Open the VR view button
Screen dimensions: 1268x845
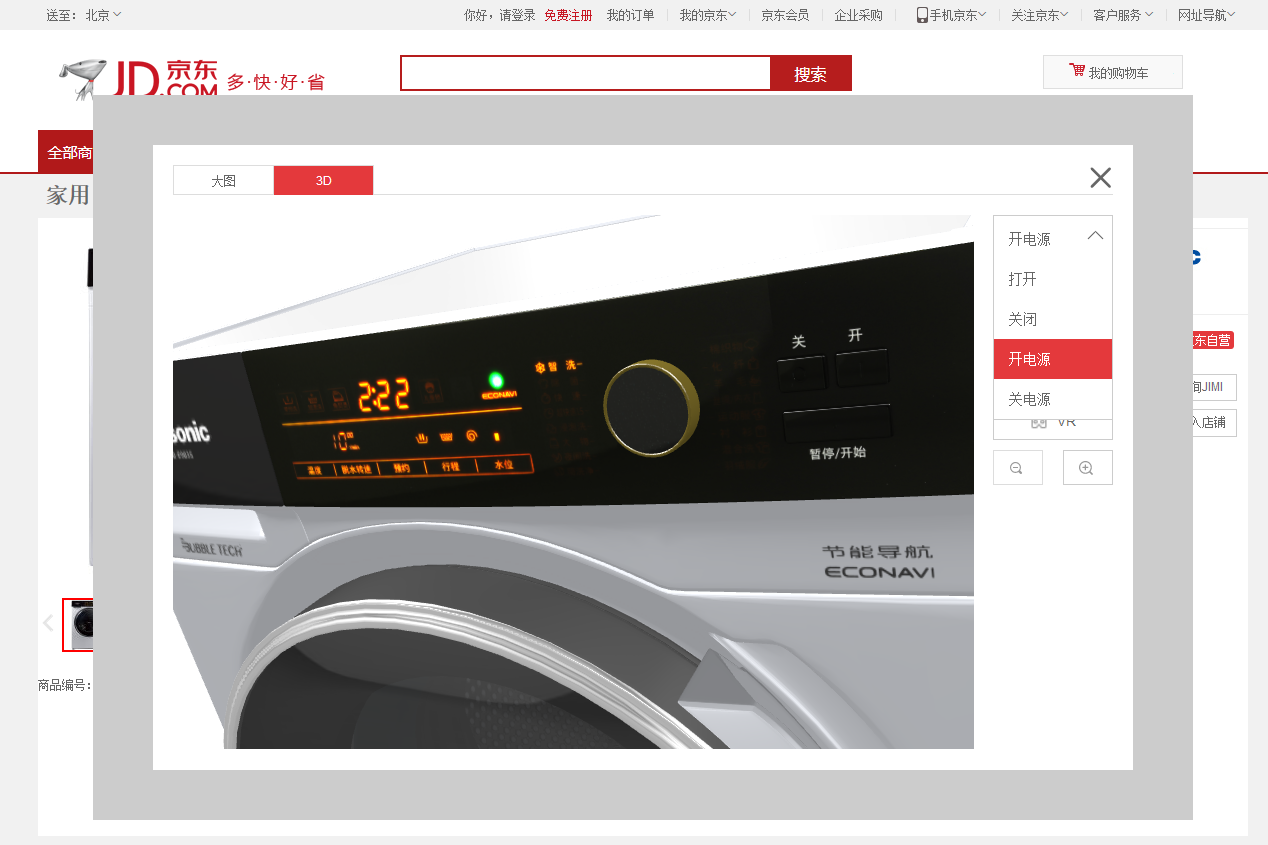click(x=1053, y=428)
